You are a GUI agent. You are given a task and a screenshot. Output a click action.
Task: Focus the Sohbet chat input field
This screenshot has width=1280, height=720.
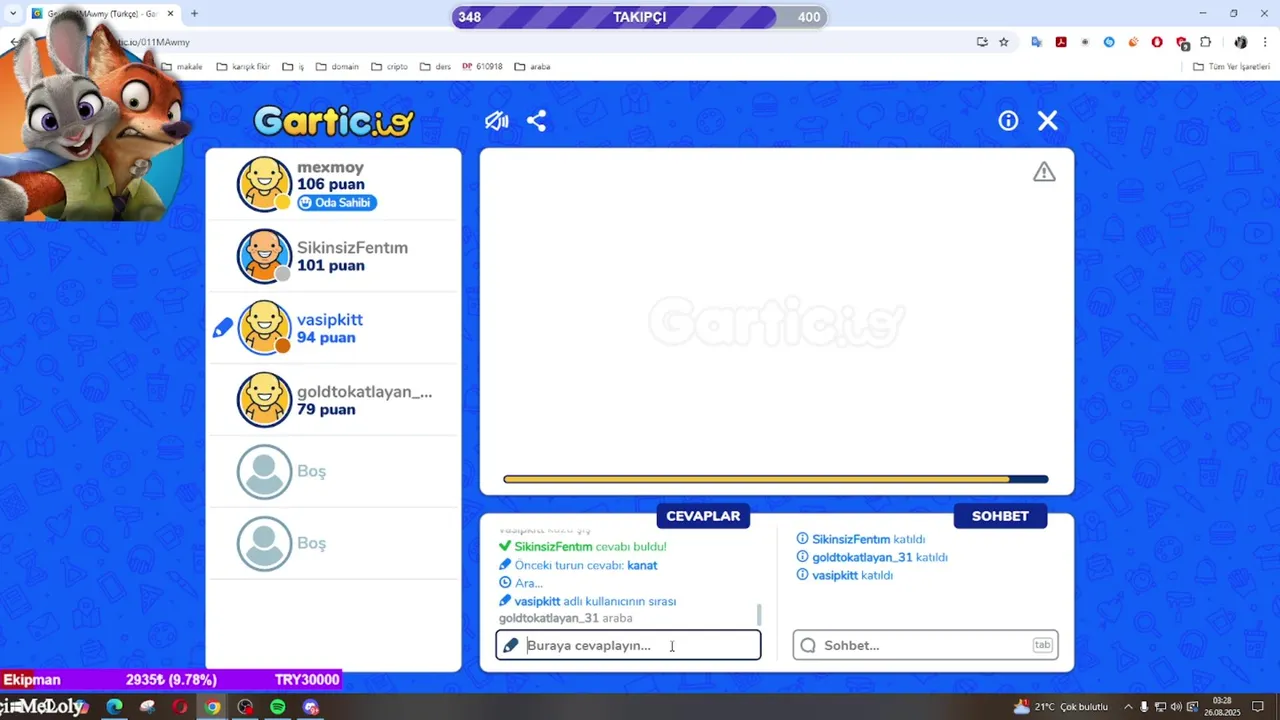coord(925,645)
